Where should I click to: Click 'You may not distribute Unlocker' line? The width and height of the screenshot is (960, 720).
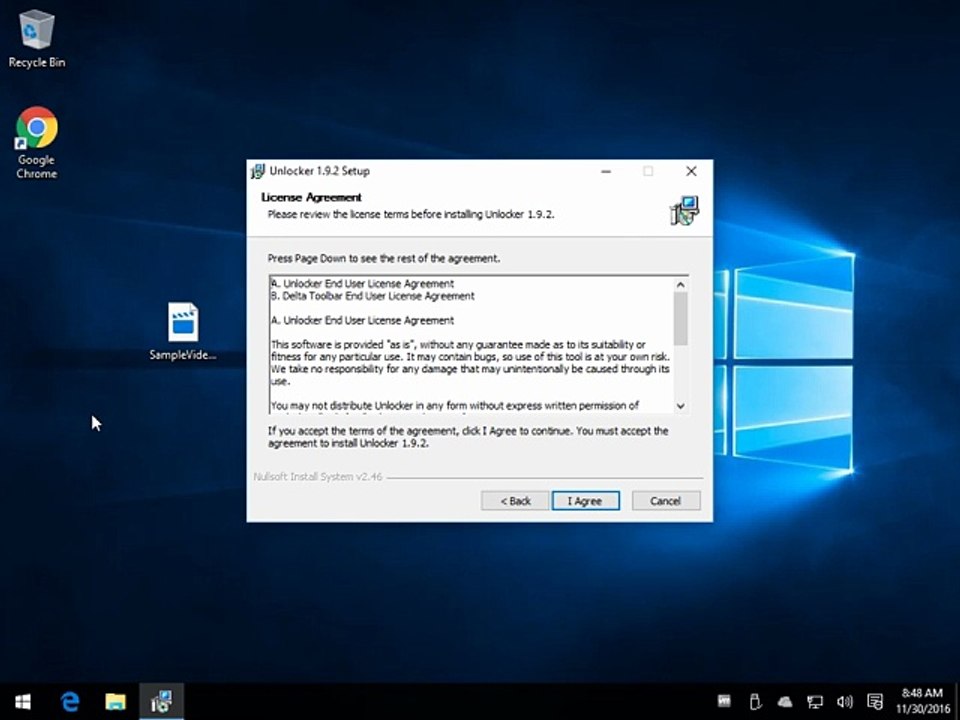tap(454, 405)
